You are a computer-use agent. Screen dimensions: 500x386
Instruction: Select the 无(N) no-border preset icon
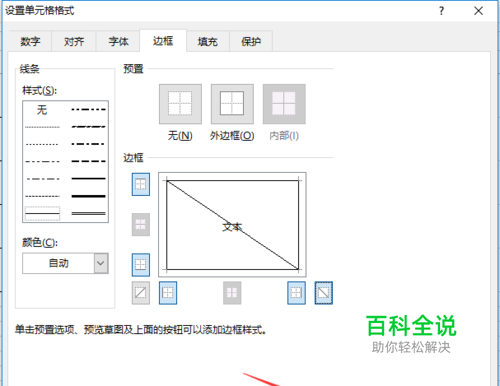(x=180, y=104)
